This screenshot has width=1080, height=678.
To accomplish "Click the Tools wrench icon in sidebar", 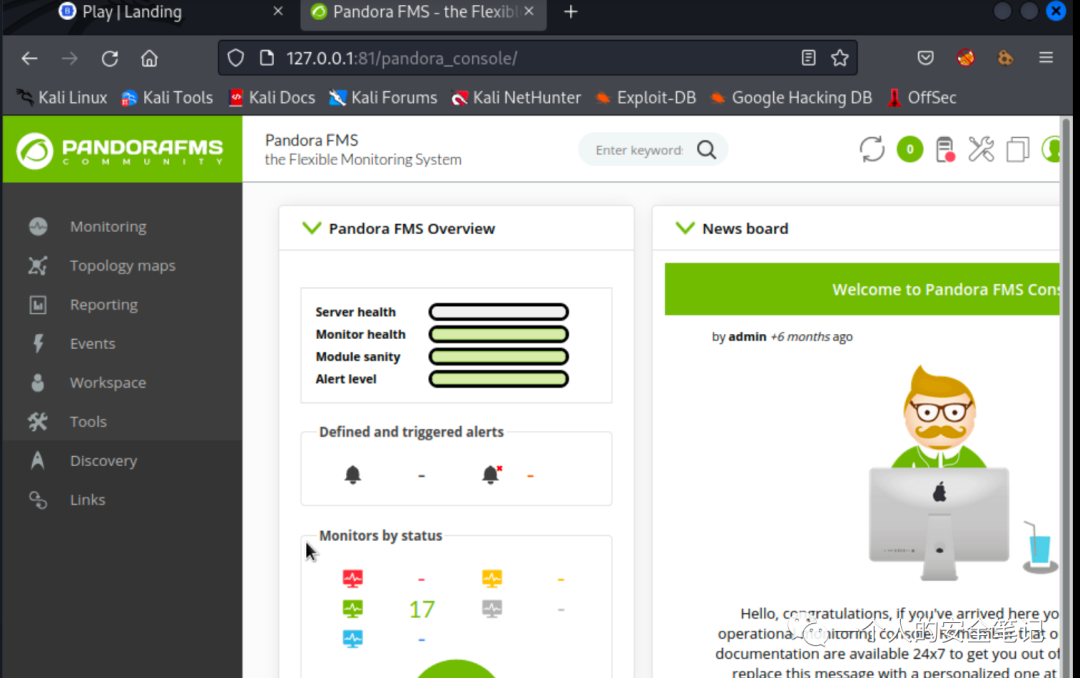I will pyautogui.click(x=38, y=421).
